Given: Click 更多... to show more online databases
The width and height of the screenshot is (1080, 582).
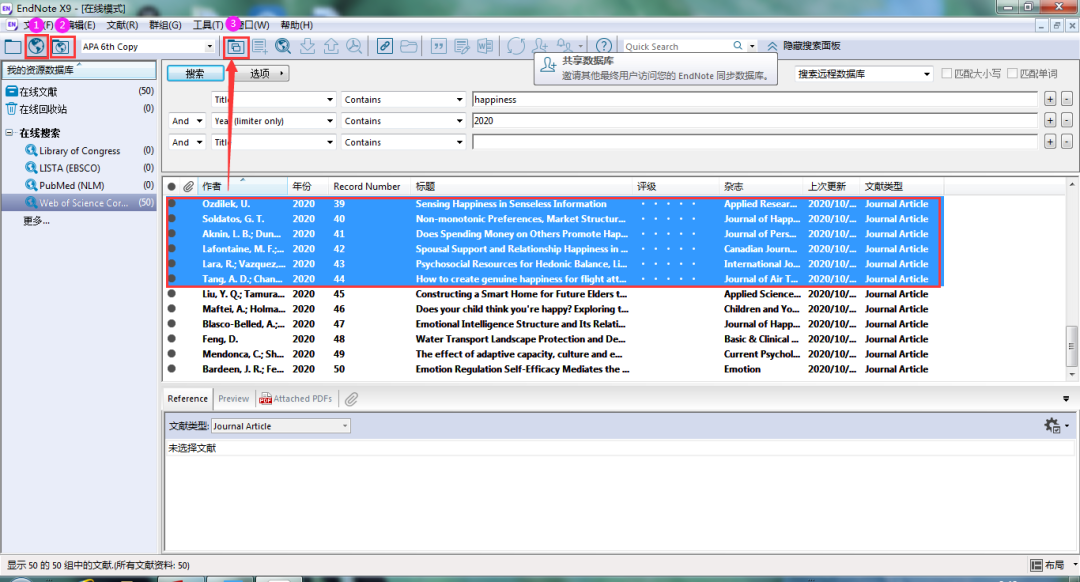Looking at the screenshot, I should point(36,221).
